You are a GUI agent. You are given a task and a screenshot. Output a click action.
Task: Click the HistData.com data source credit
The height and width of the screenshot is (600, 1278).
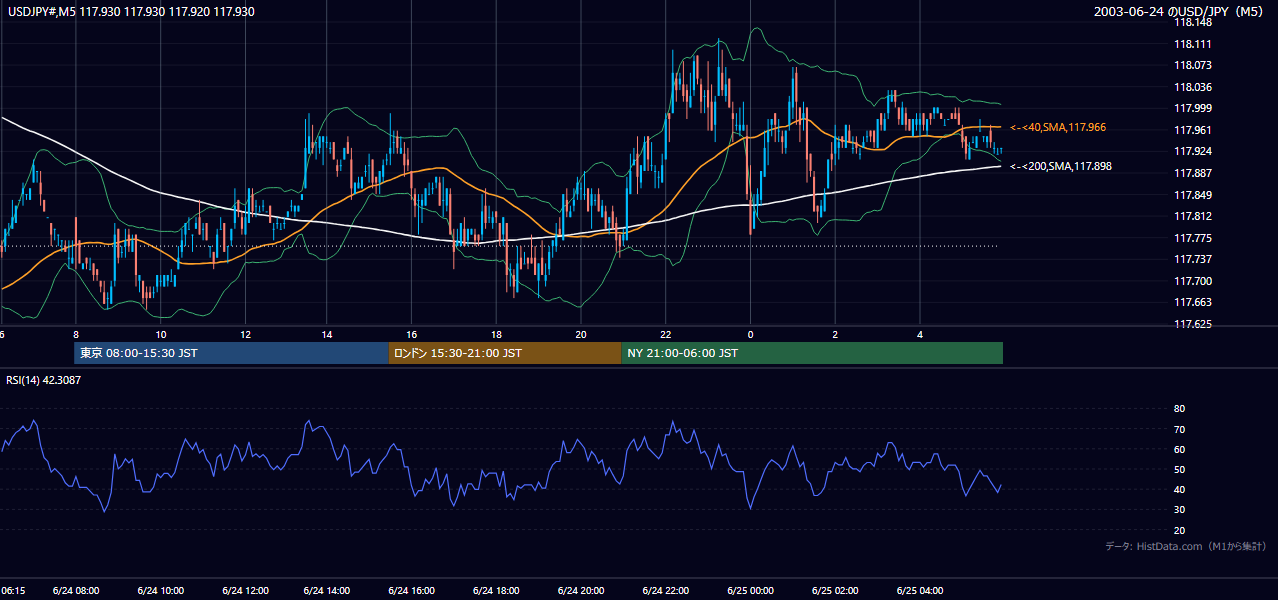coord(1186,546)
